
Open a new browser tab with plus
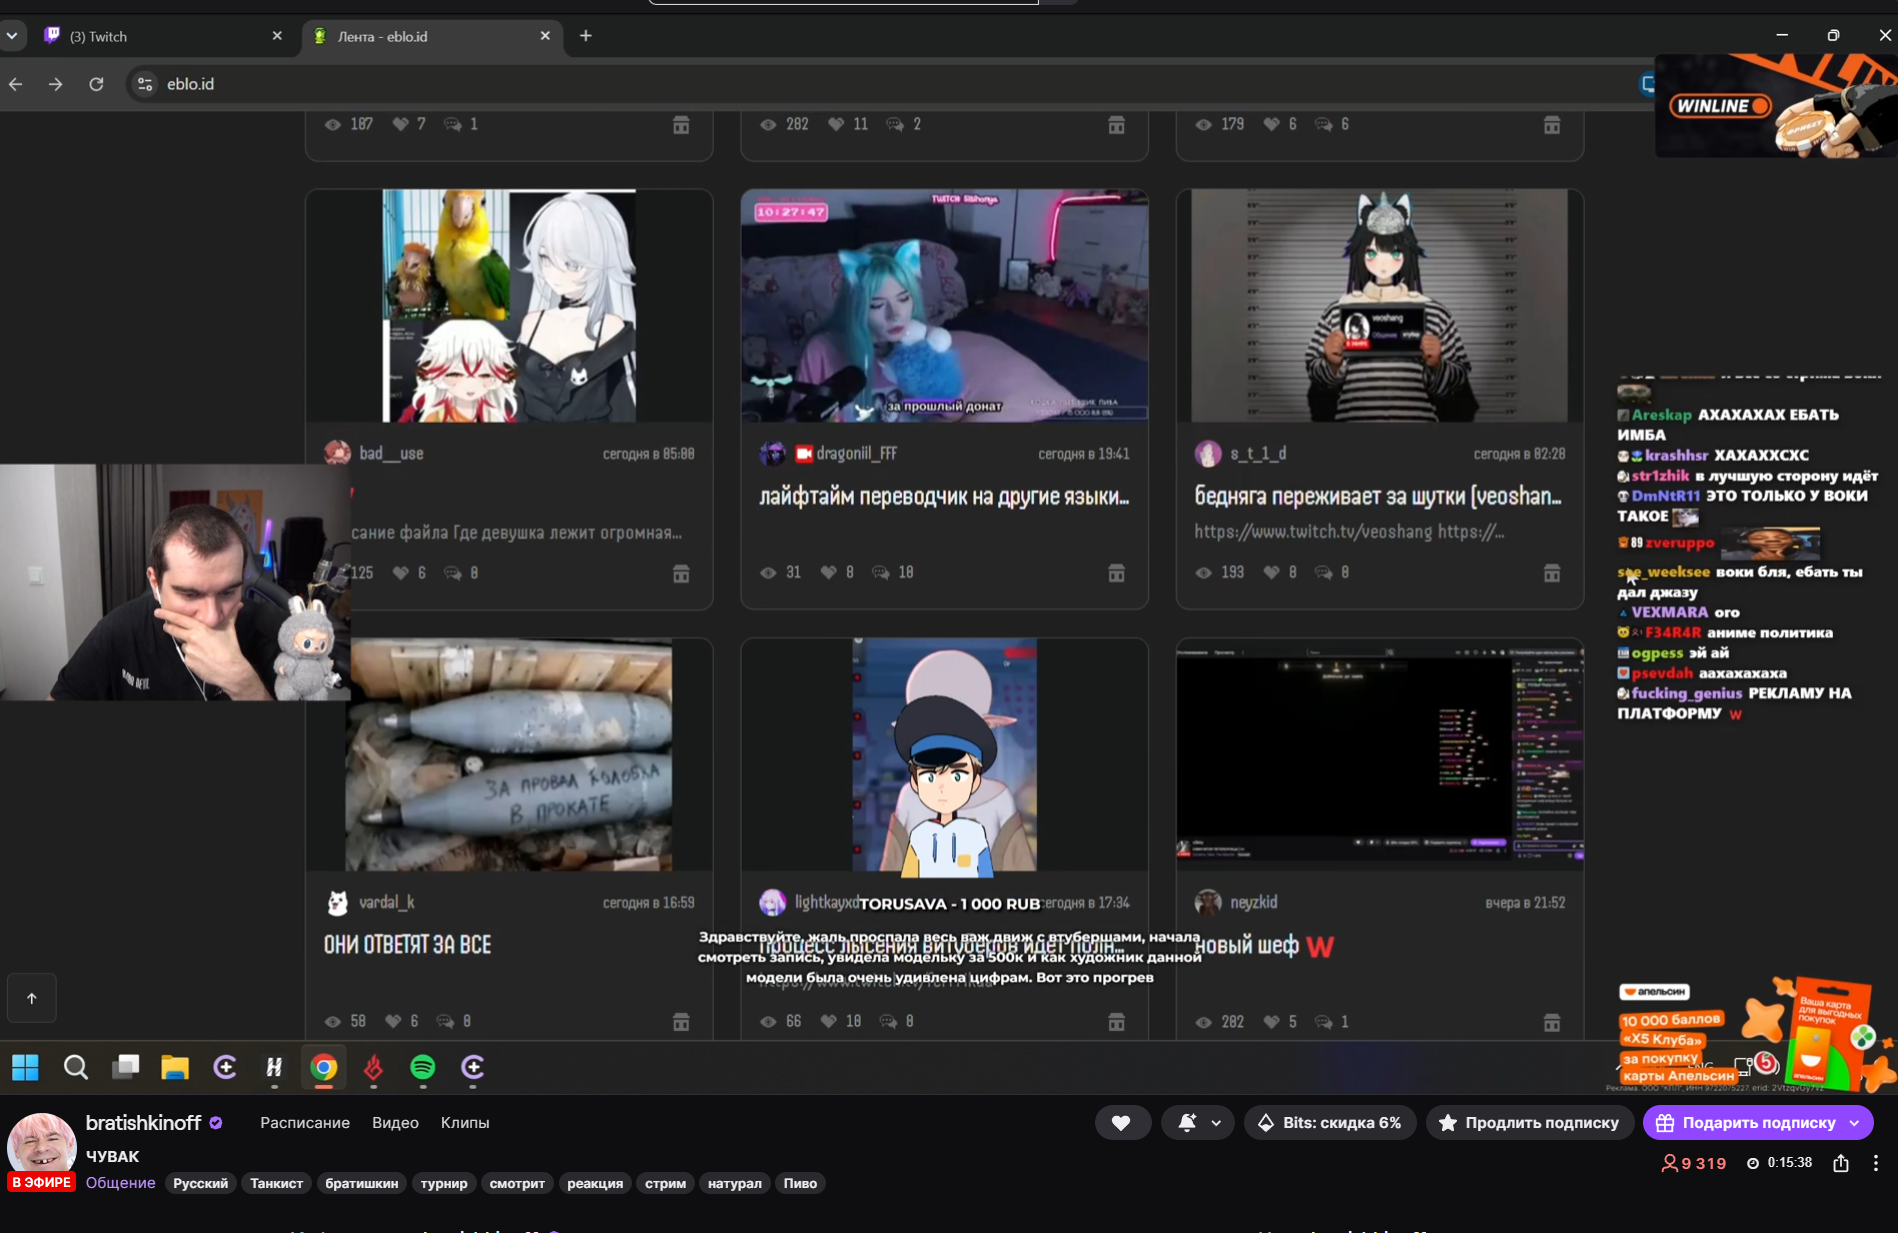click(586, 36)
